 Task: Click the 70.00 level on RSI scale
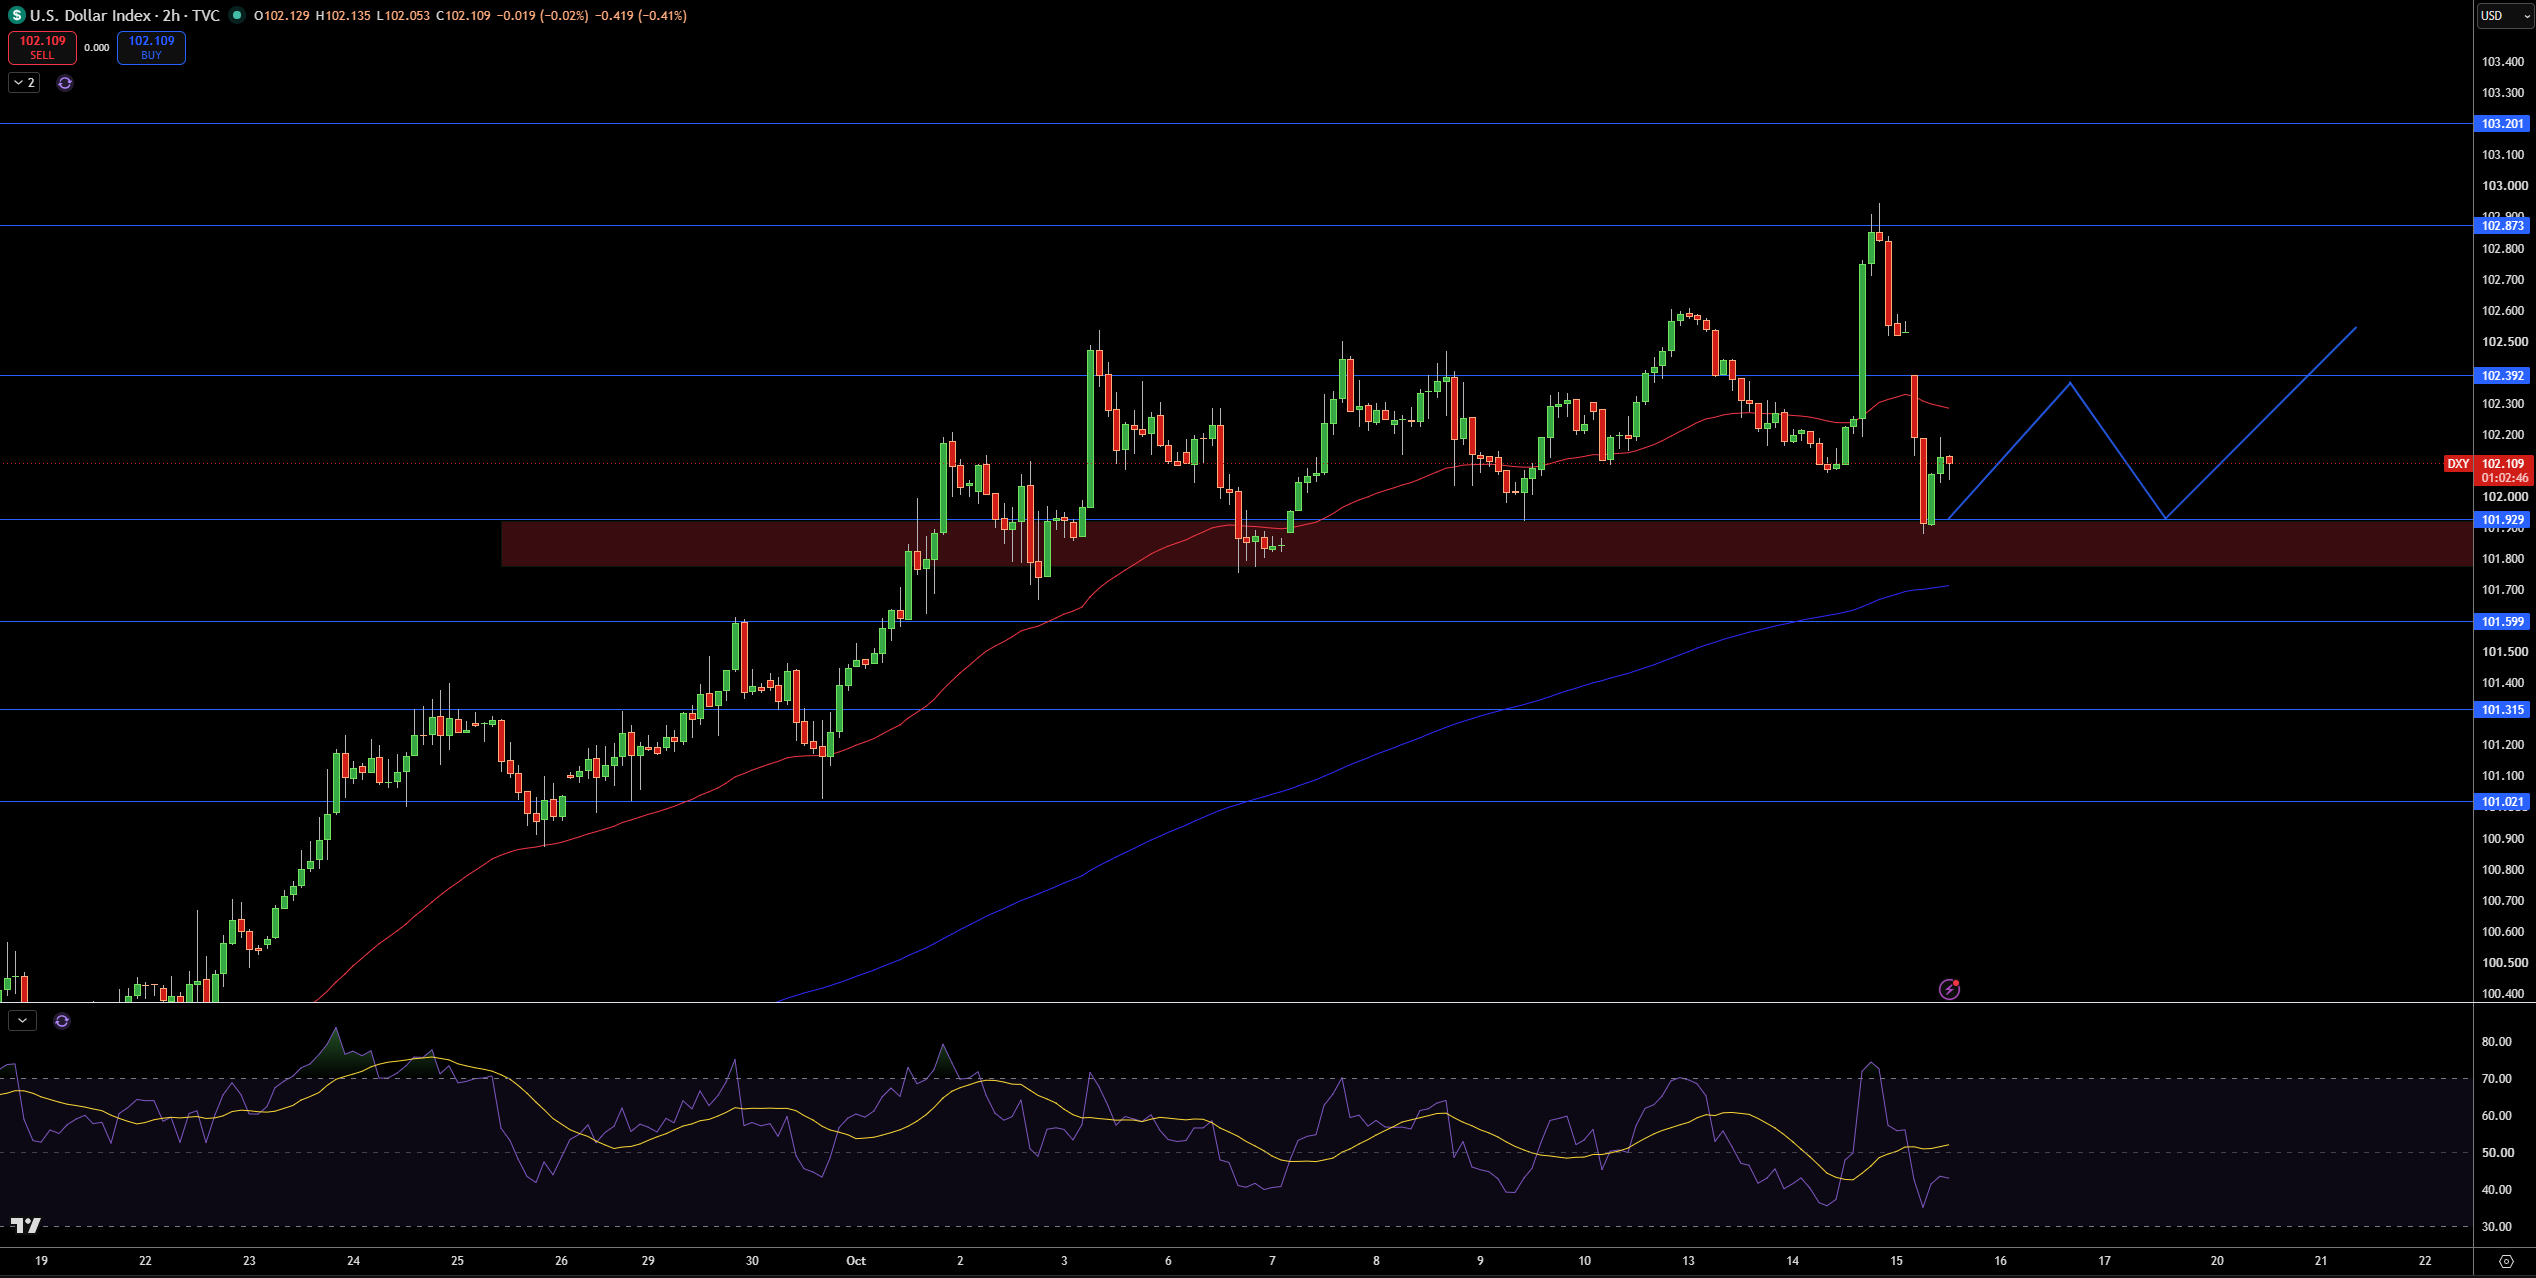pos(2497,1079)
